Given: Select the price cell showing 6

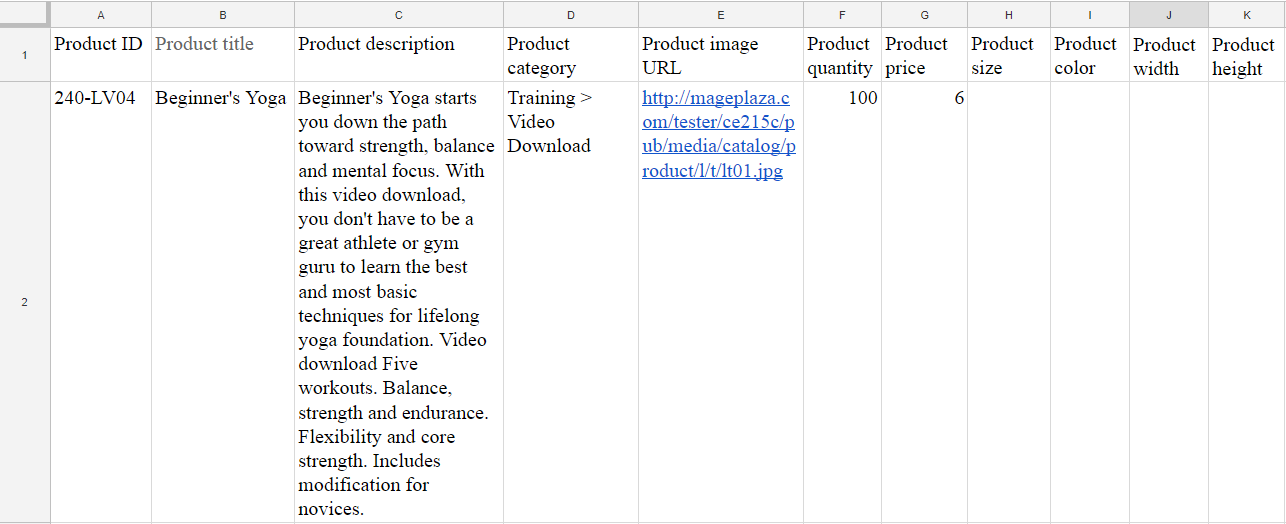Looking at the screenshot, I should (924, 302).
